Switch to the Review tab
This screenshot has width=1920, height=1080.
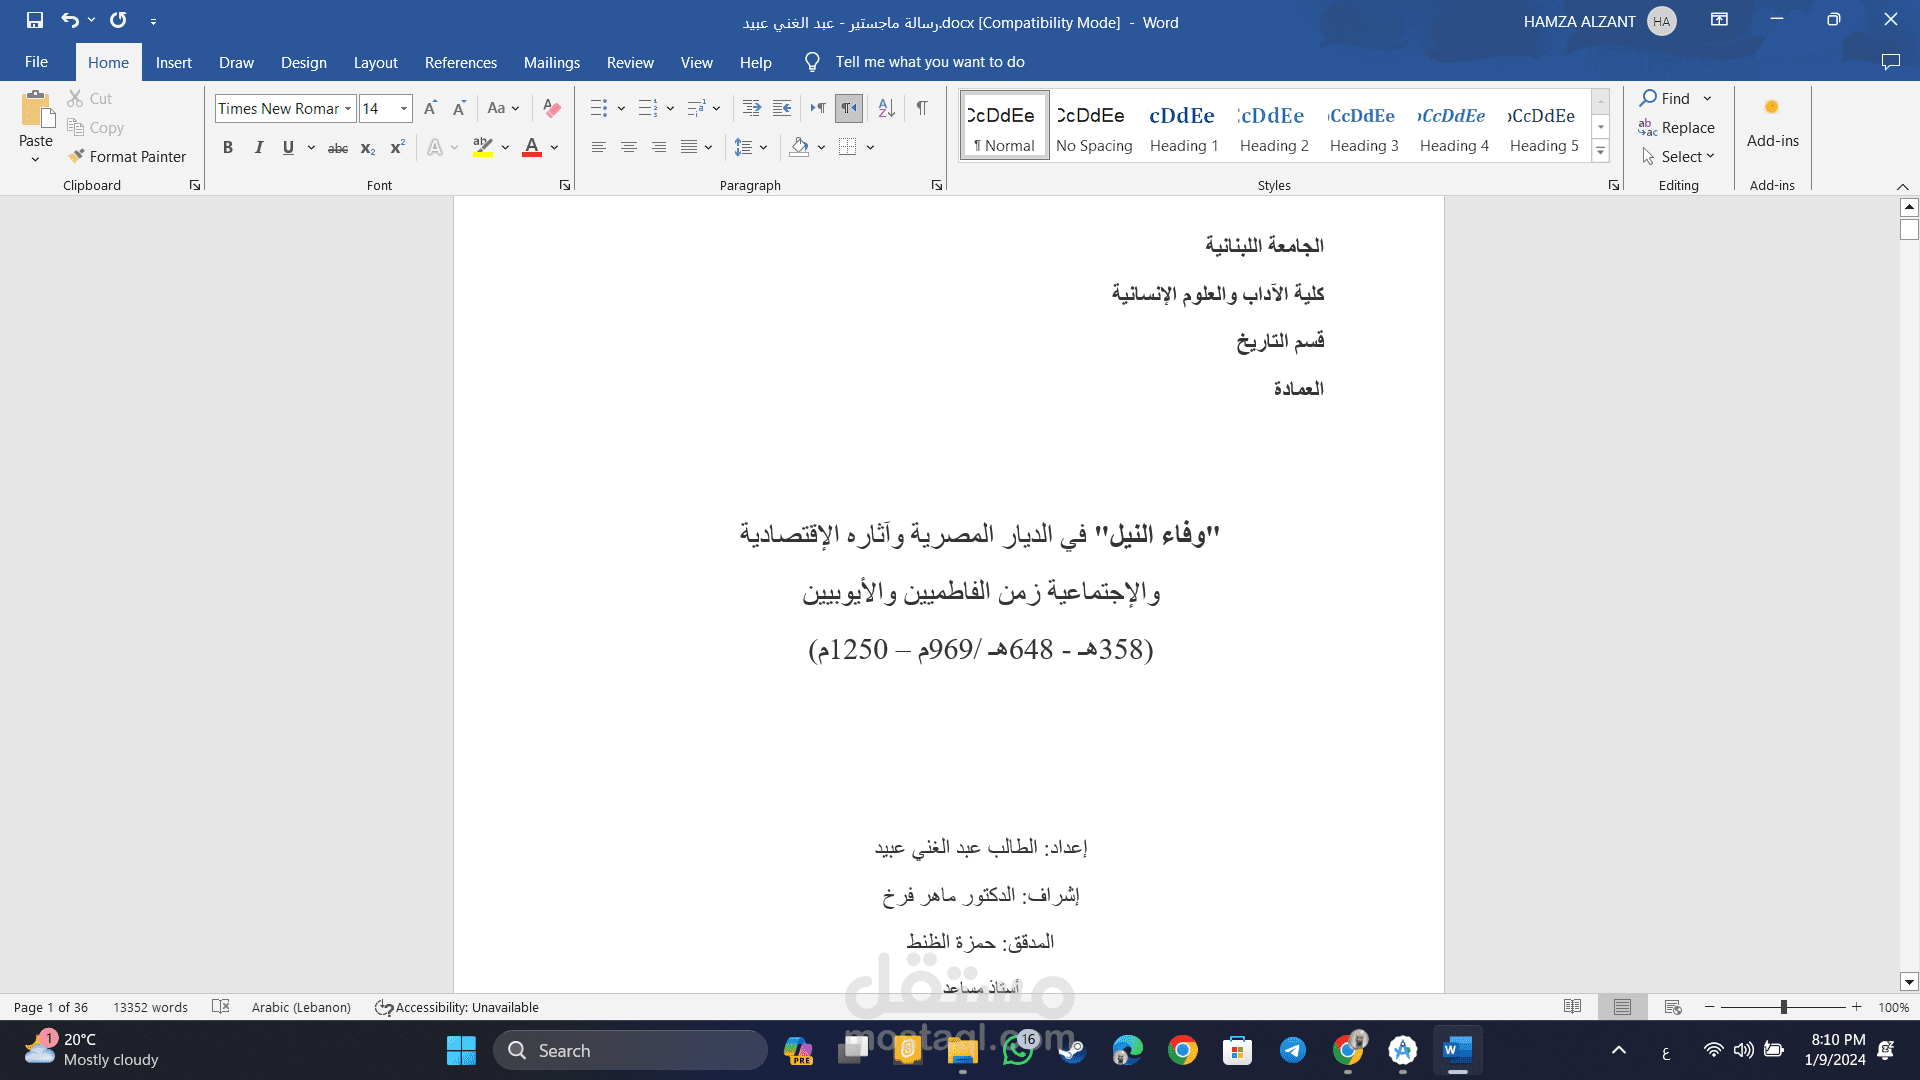[630, 62]
